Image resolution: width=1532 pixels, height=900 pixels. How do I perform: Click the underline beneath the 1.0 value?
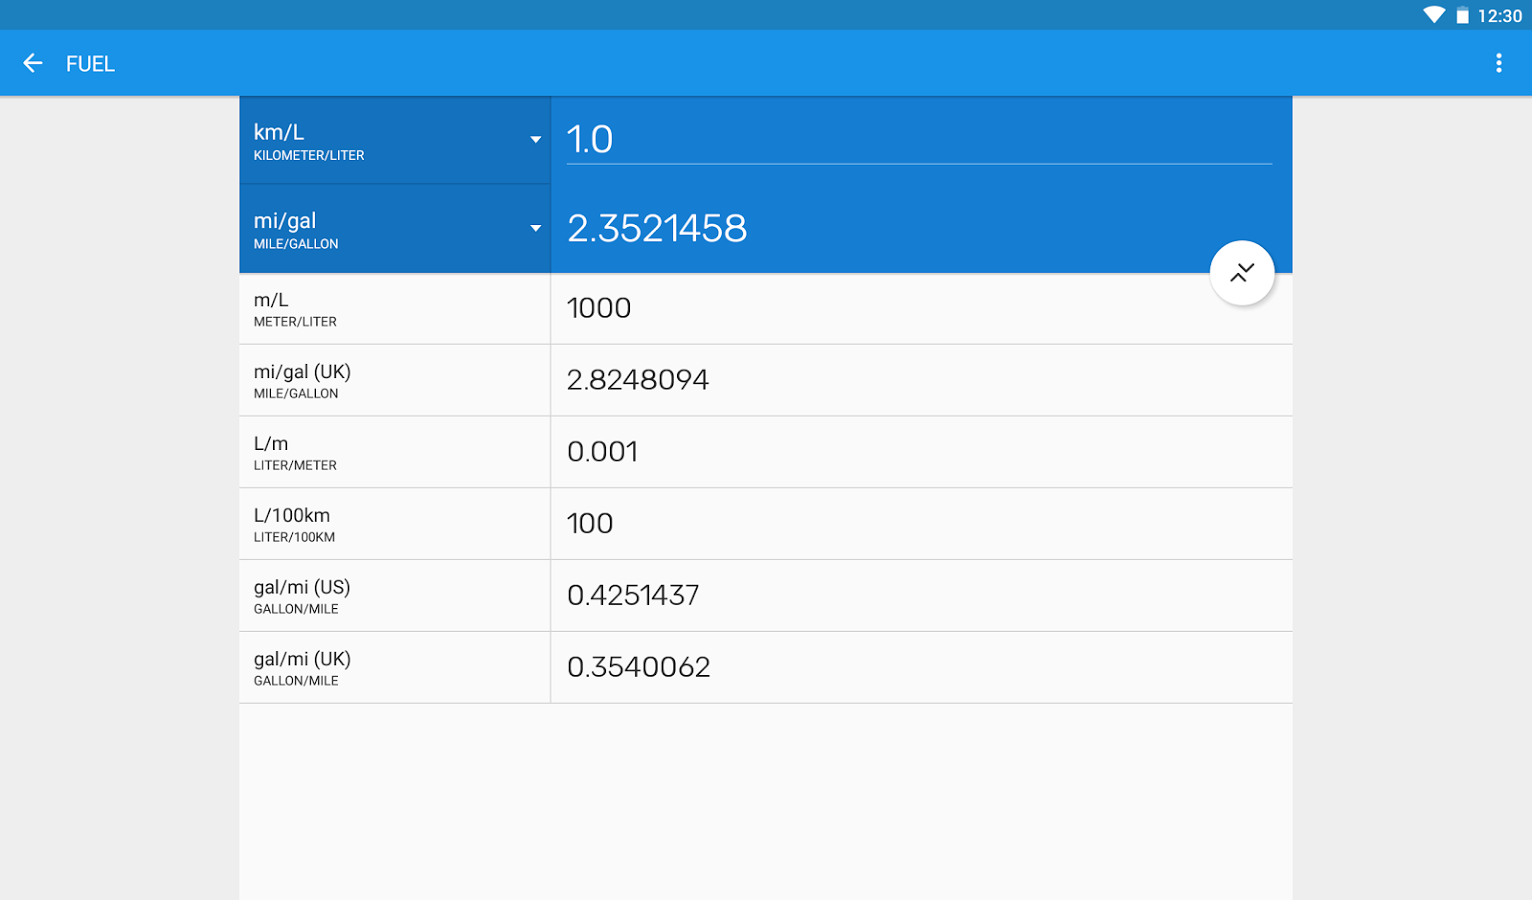tap(918, 165)
